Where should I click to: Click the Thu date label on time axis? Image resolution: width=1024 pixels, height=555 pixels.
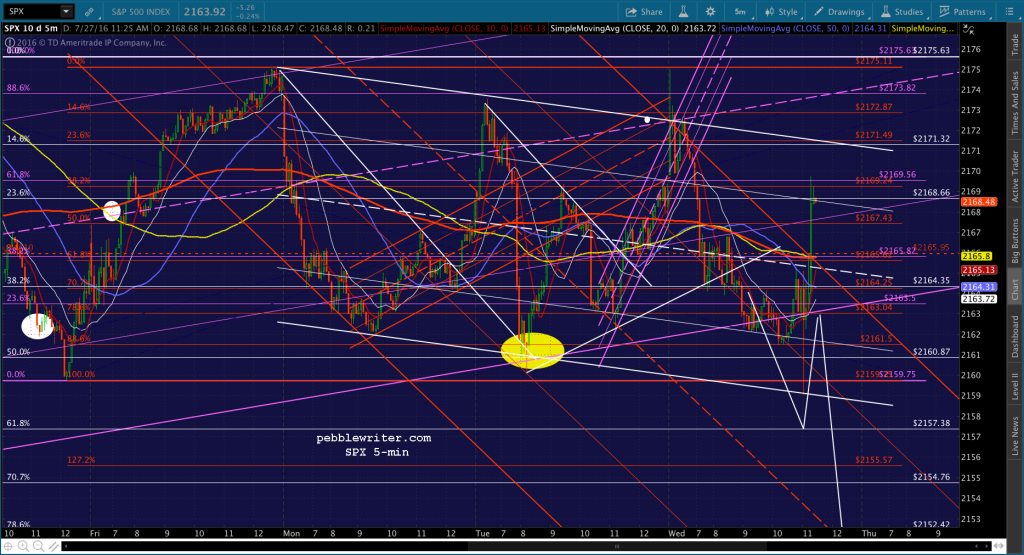[x=869, y=533]
